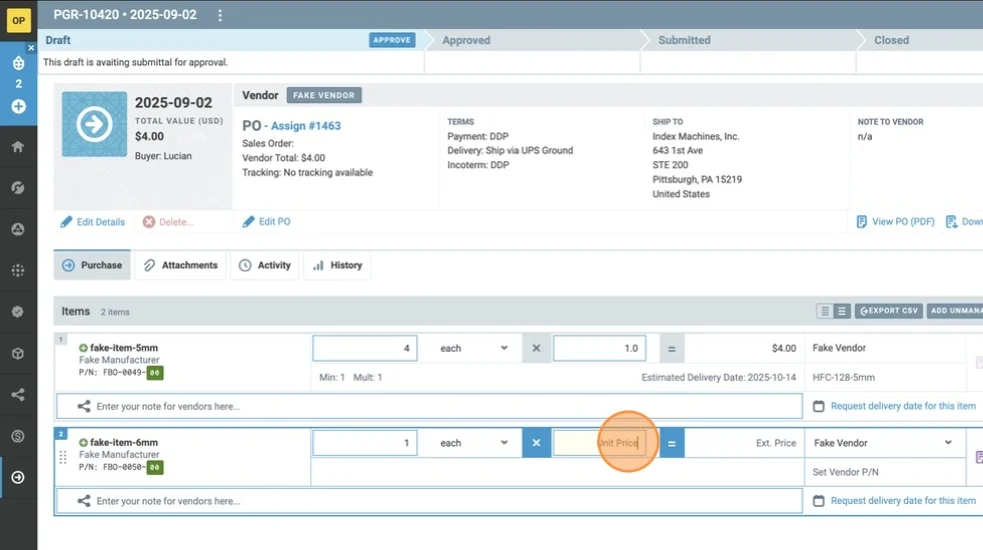Click the dollar sign icon in the sidebar
The width and height of the screenshot is (983, 550).
click(x=18, y=436)
